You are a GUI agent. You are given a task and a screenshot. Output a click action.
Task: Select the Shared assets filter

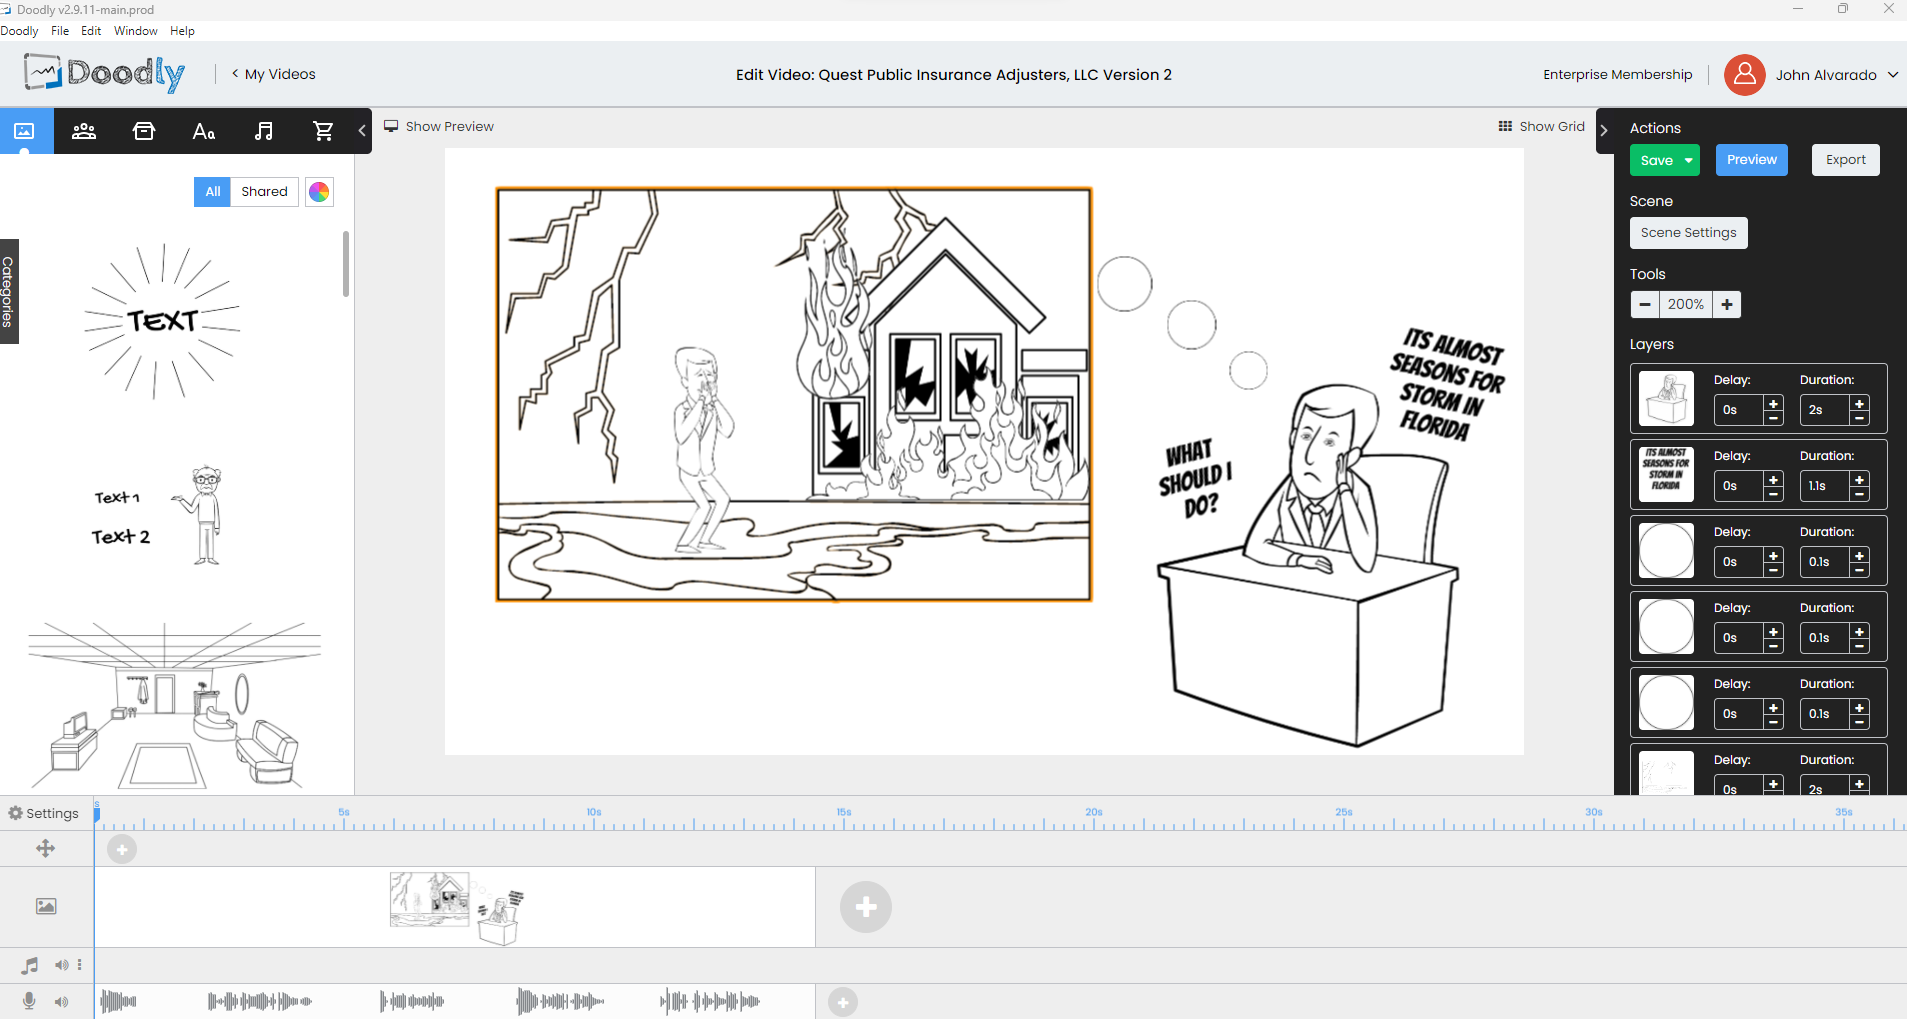[x=264, y=192]
